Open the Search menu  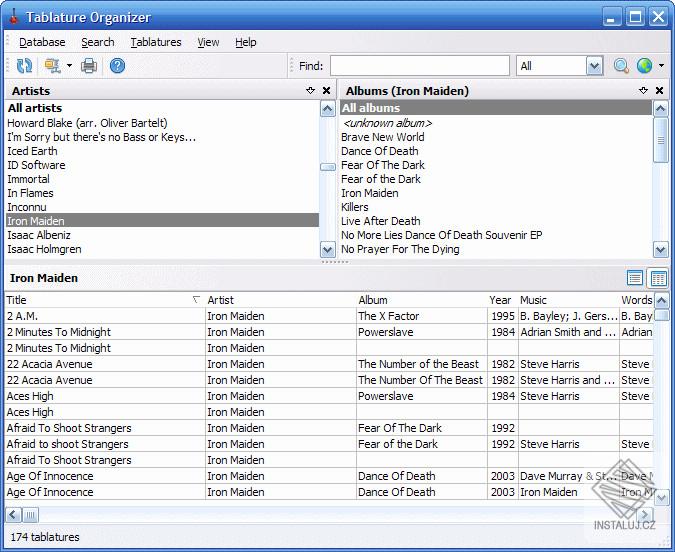98,42
